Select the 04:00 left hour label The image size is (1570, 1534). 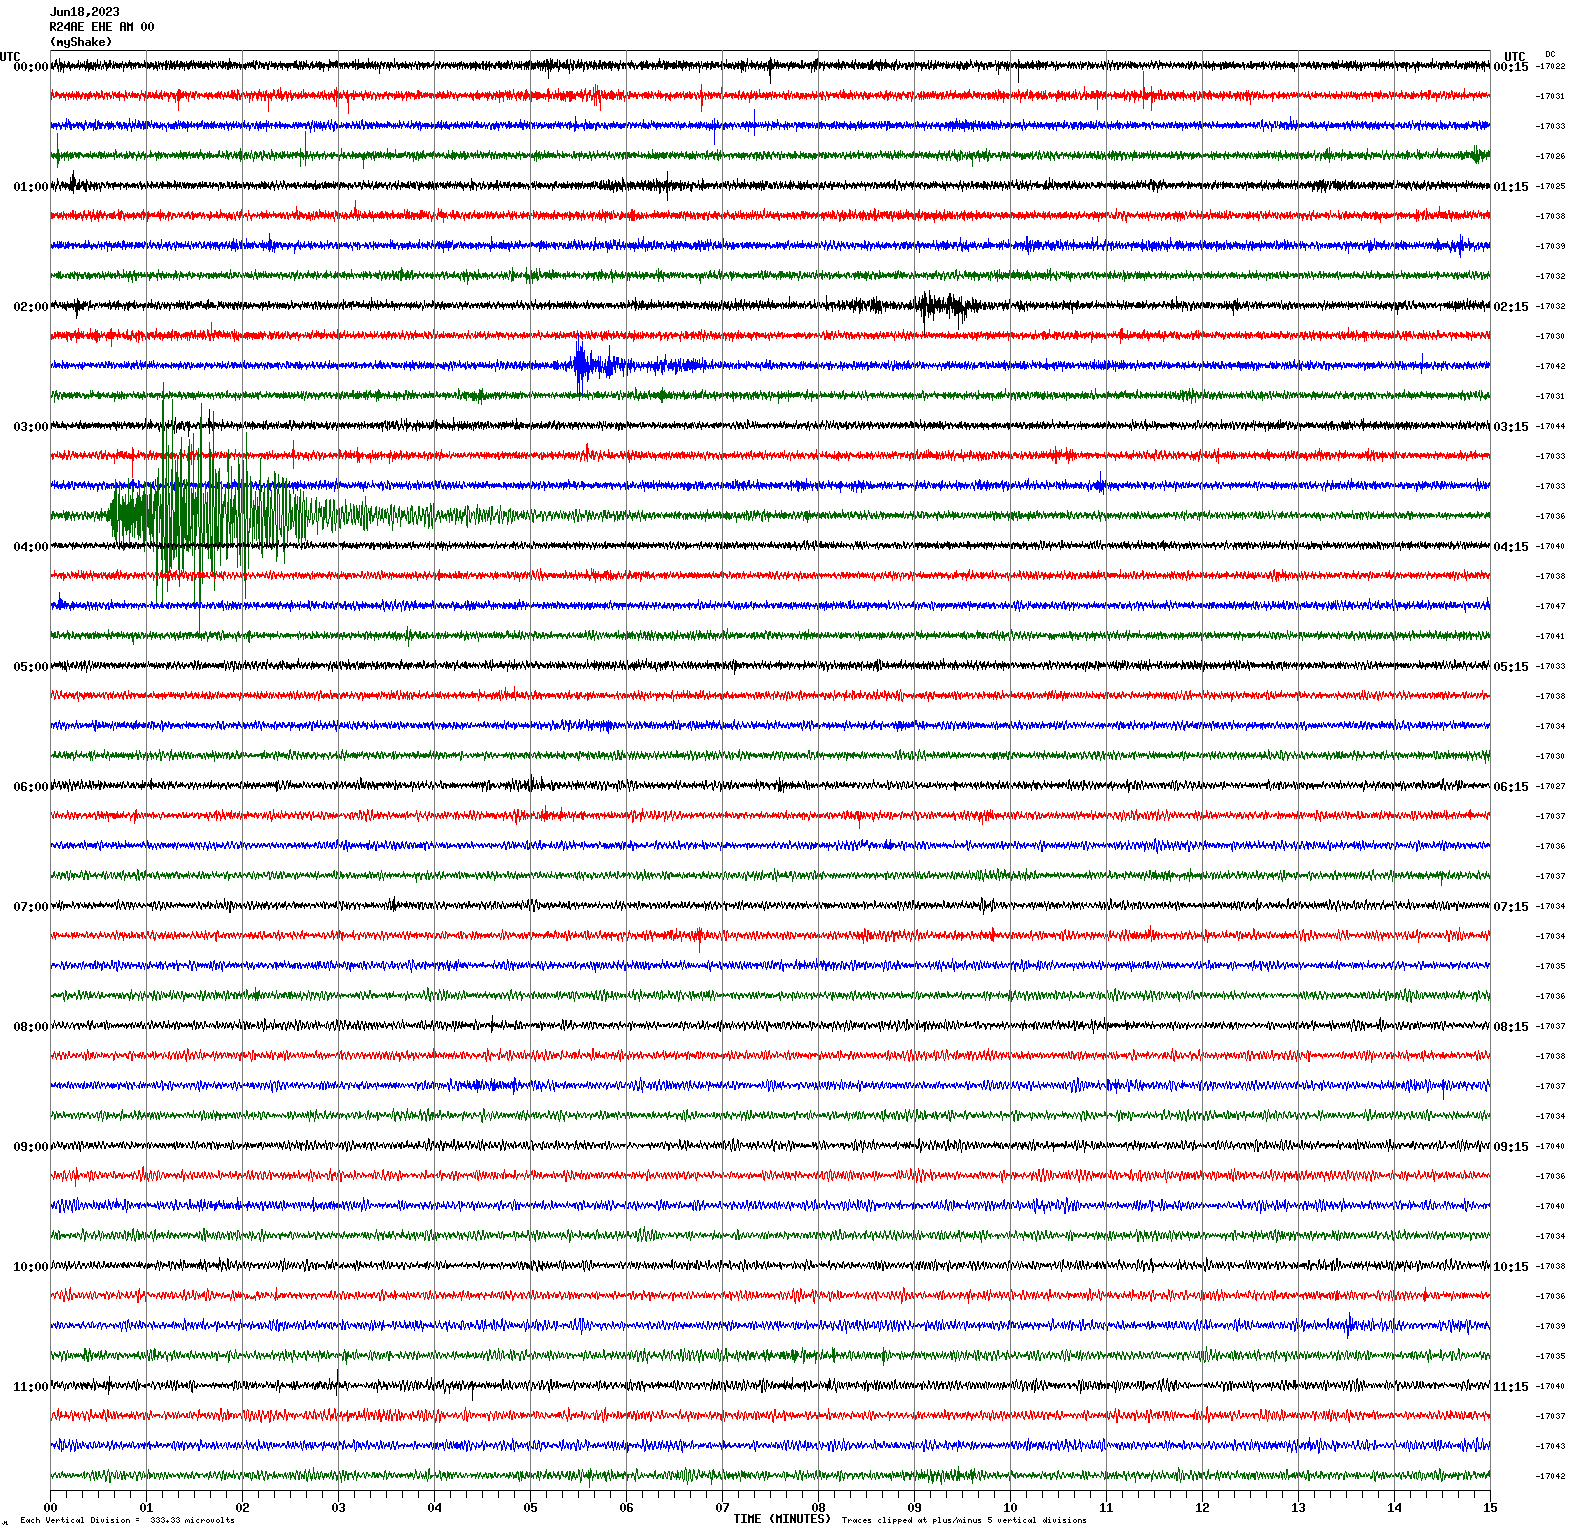tap(31, 547)
